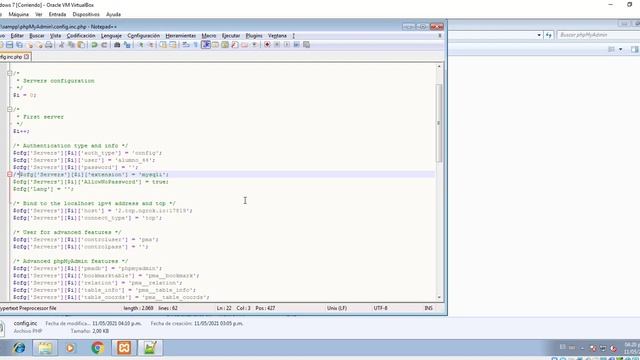
Task: Click the Playback macro icon
Action: point(287,44)
